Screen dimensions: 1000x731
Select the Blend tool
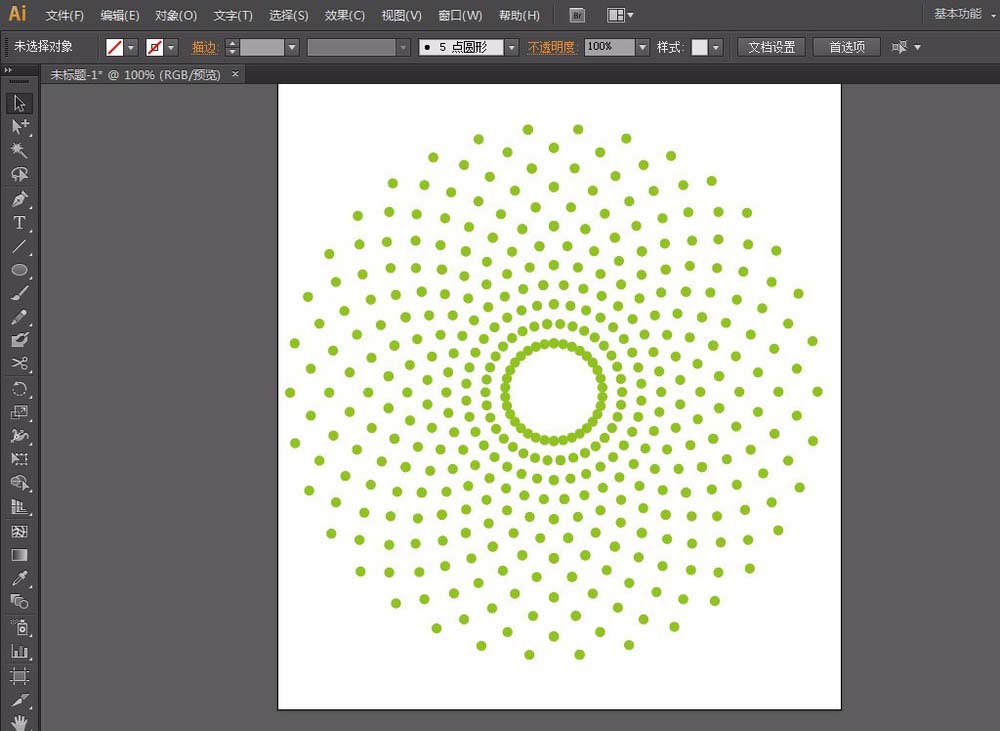(19, 602)
